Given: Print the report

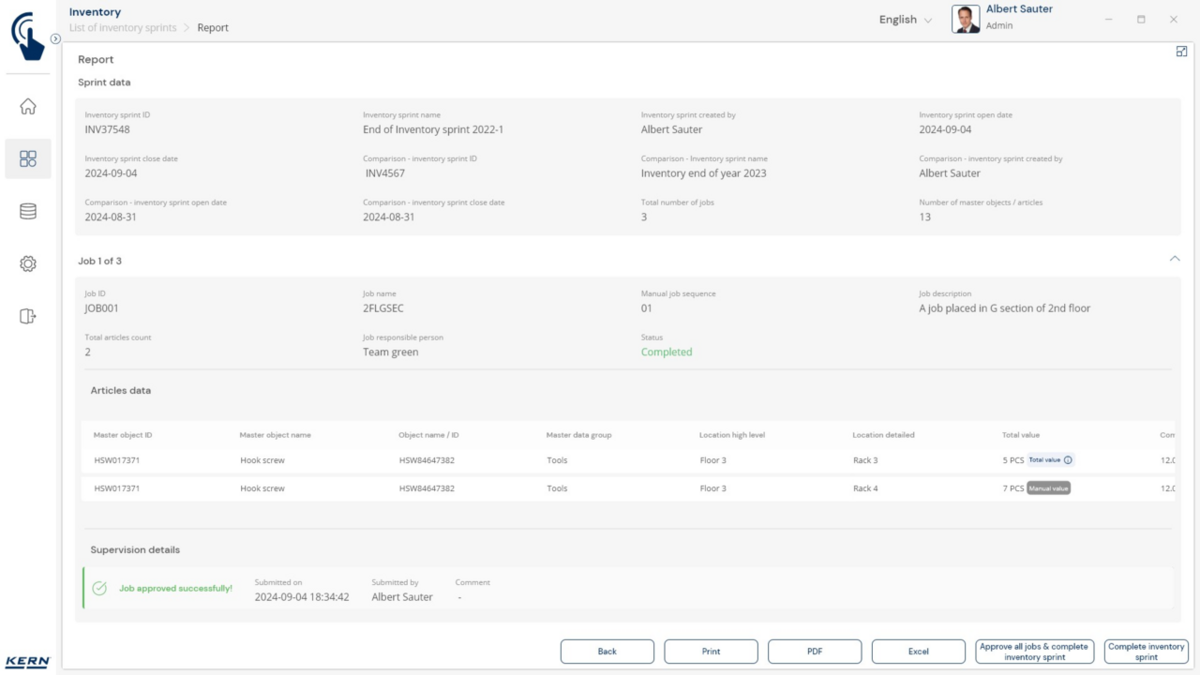Looking at the screenshot, I should point(710,651).
